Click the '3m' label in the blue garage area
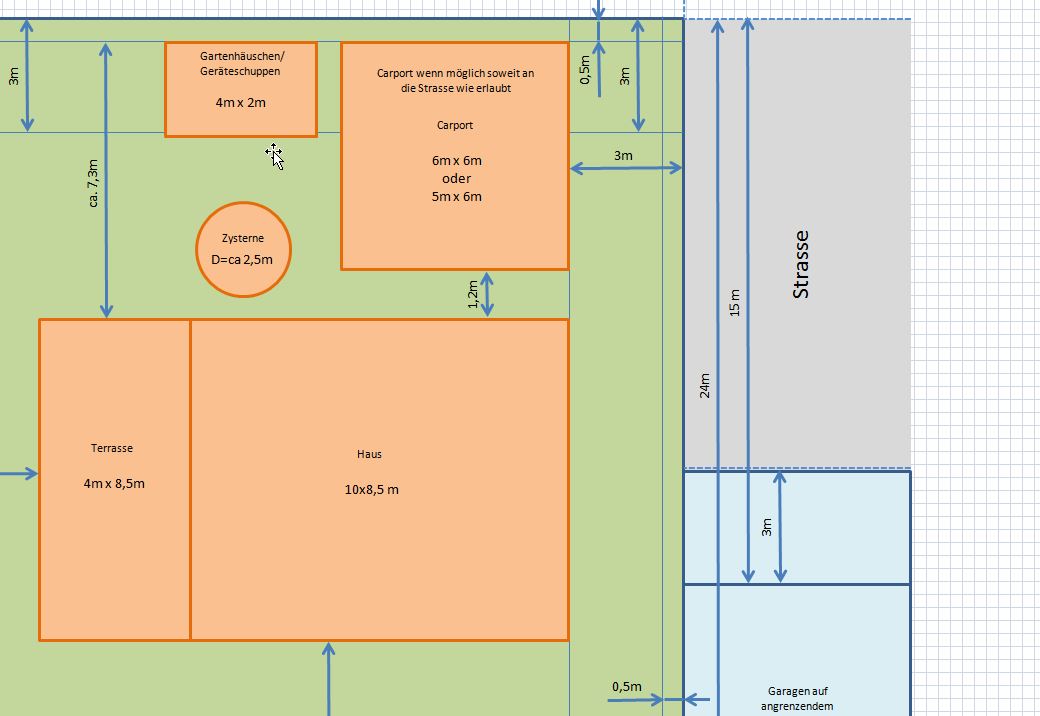Image resolution: width=1040 pixels, height=716 pixels. tap(767, 527)
